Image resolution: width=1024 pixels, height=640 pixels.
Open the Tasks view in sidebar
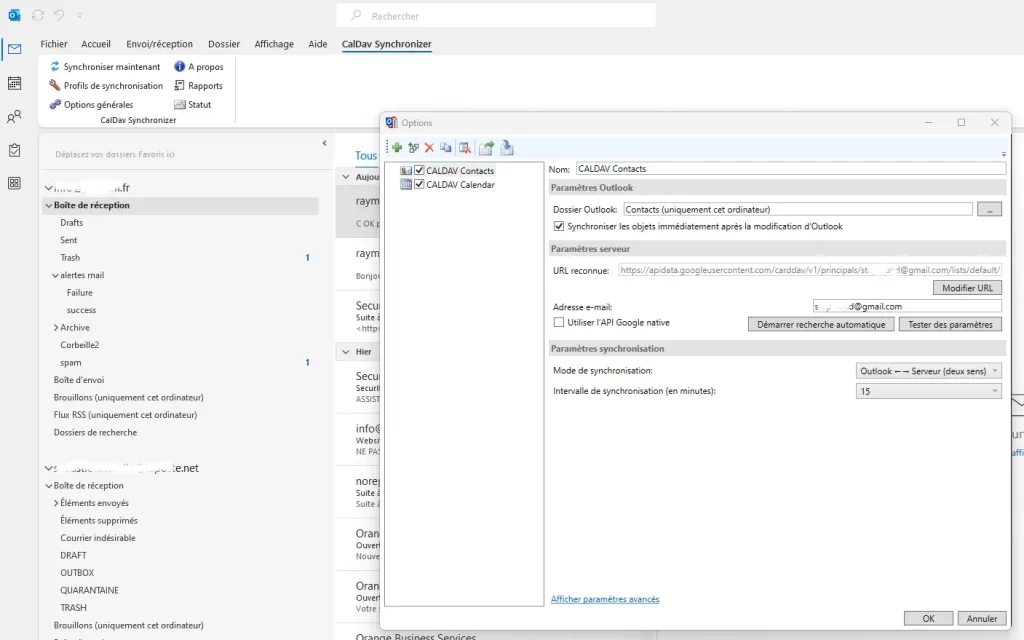click(14, 150)
